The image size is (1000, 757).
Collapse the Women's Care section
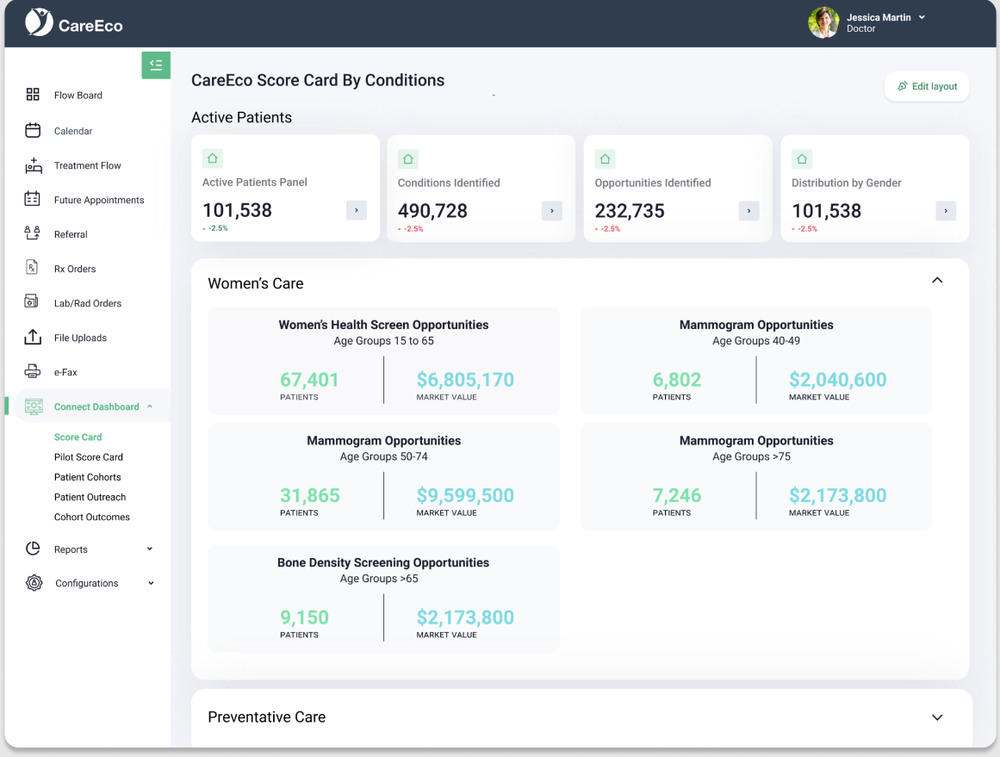[x=937, y=280]
